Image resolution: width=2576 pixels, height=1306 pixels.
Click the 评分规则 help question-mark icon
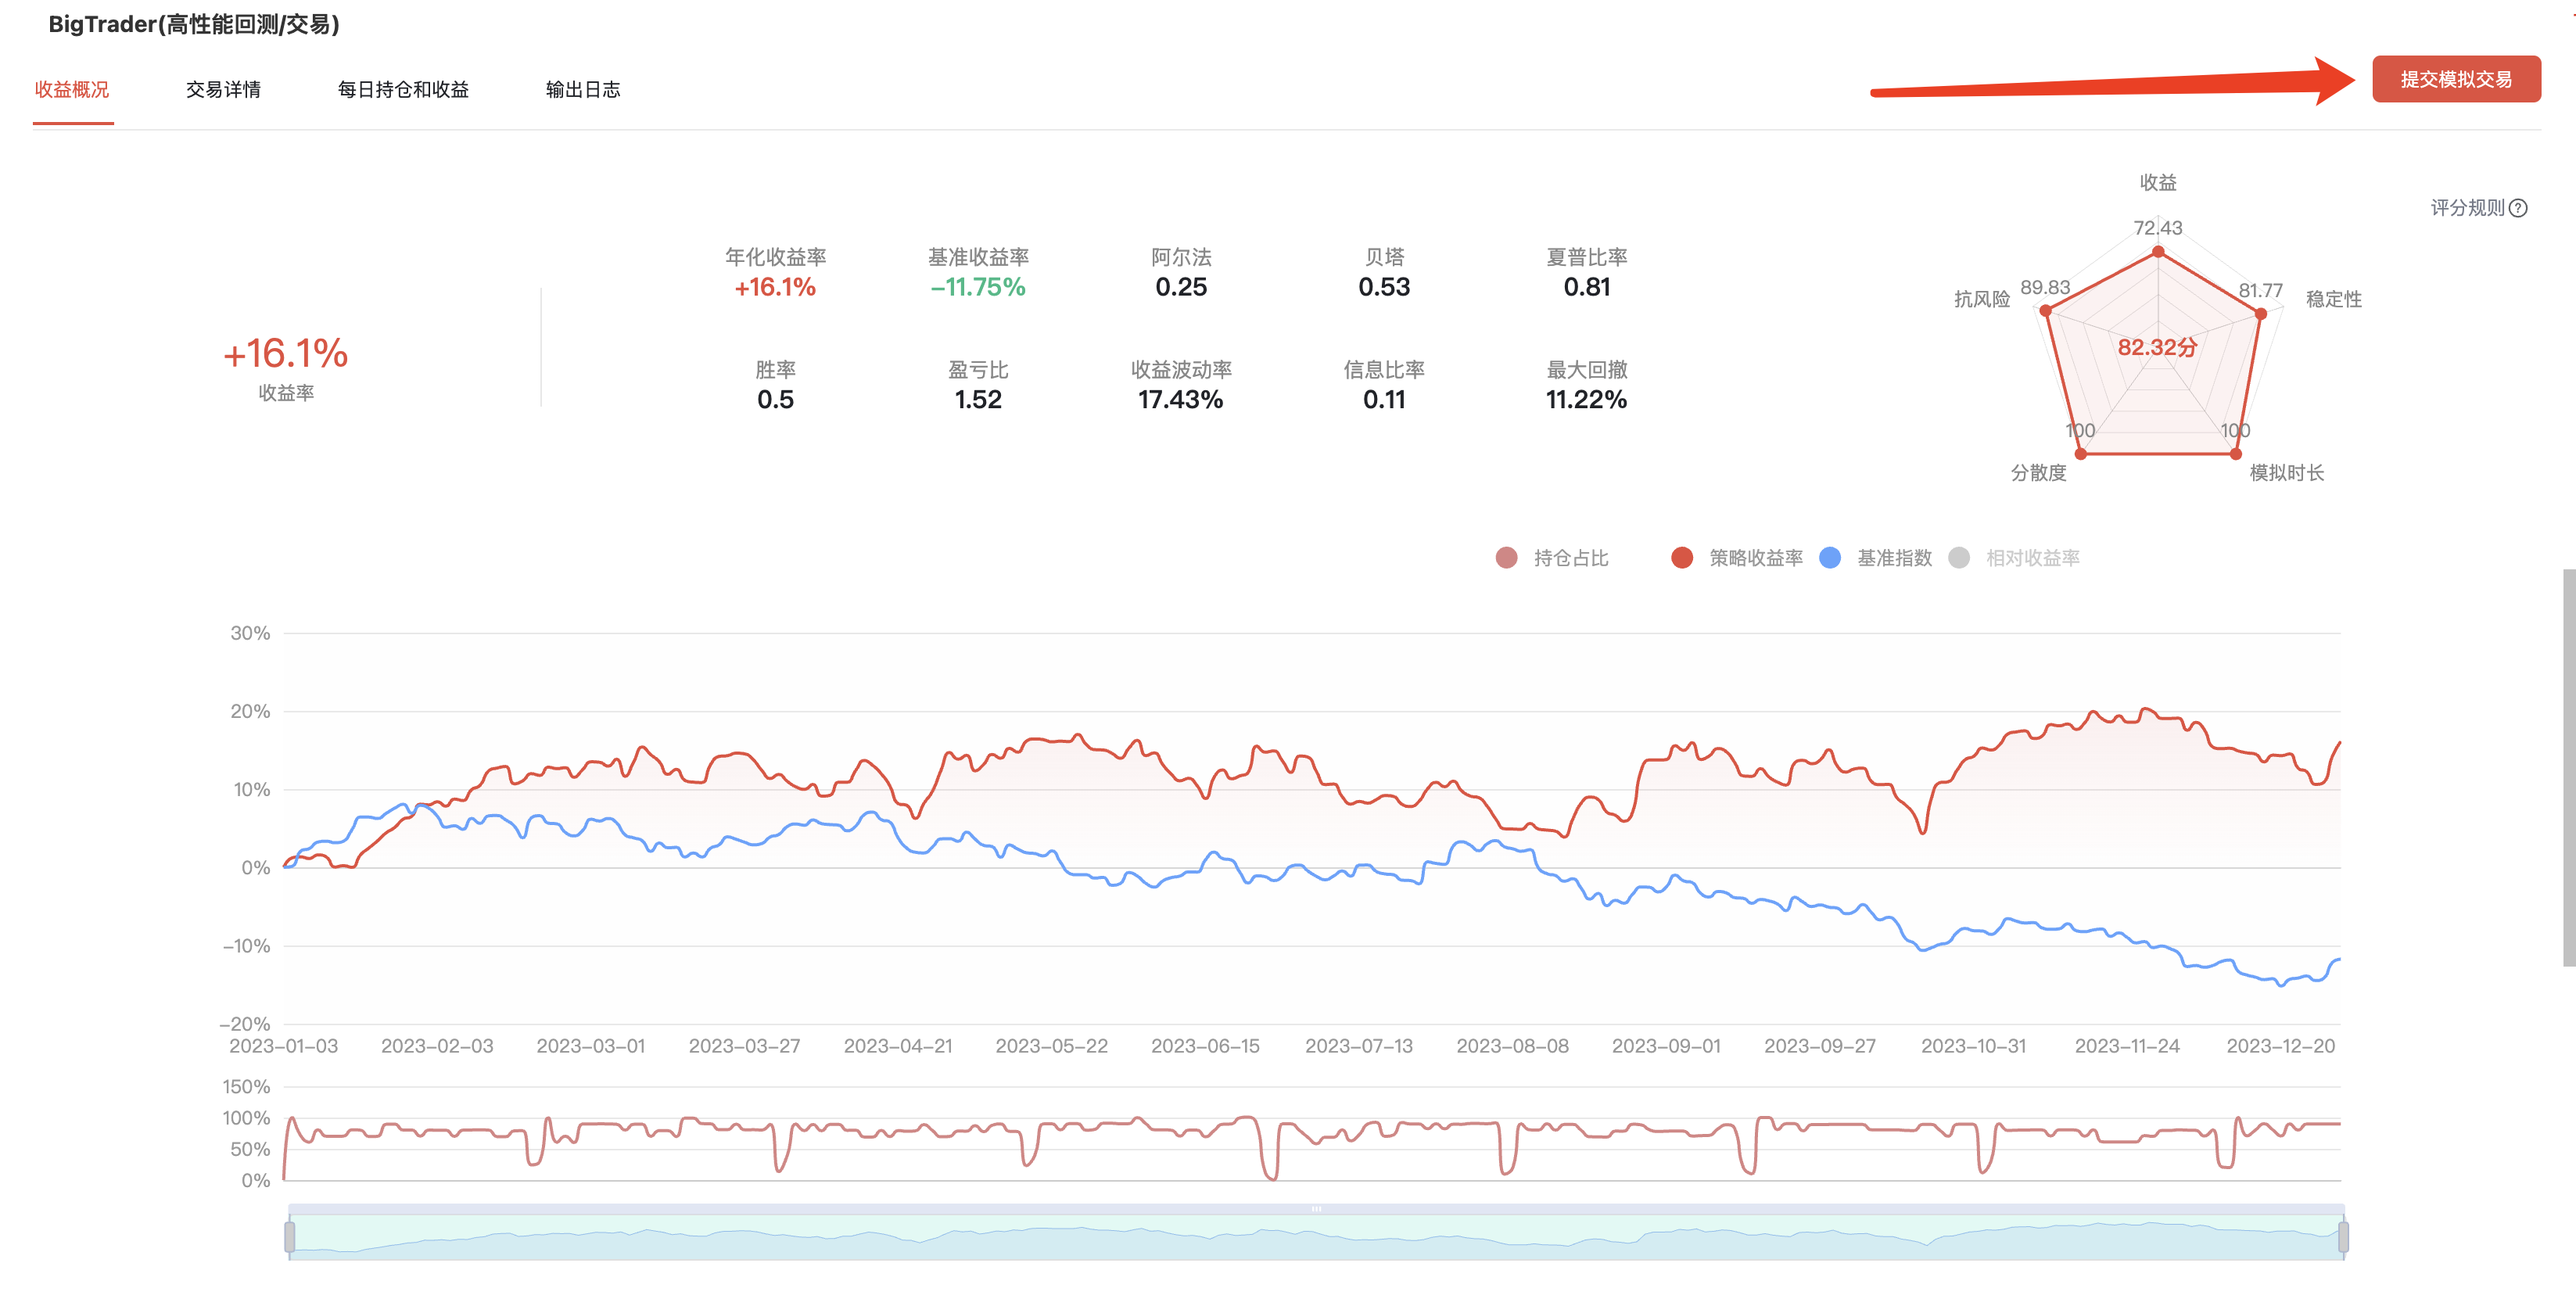pyautogui.click(x=2519, y=208)
